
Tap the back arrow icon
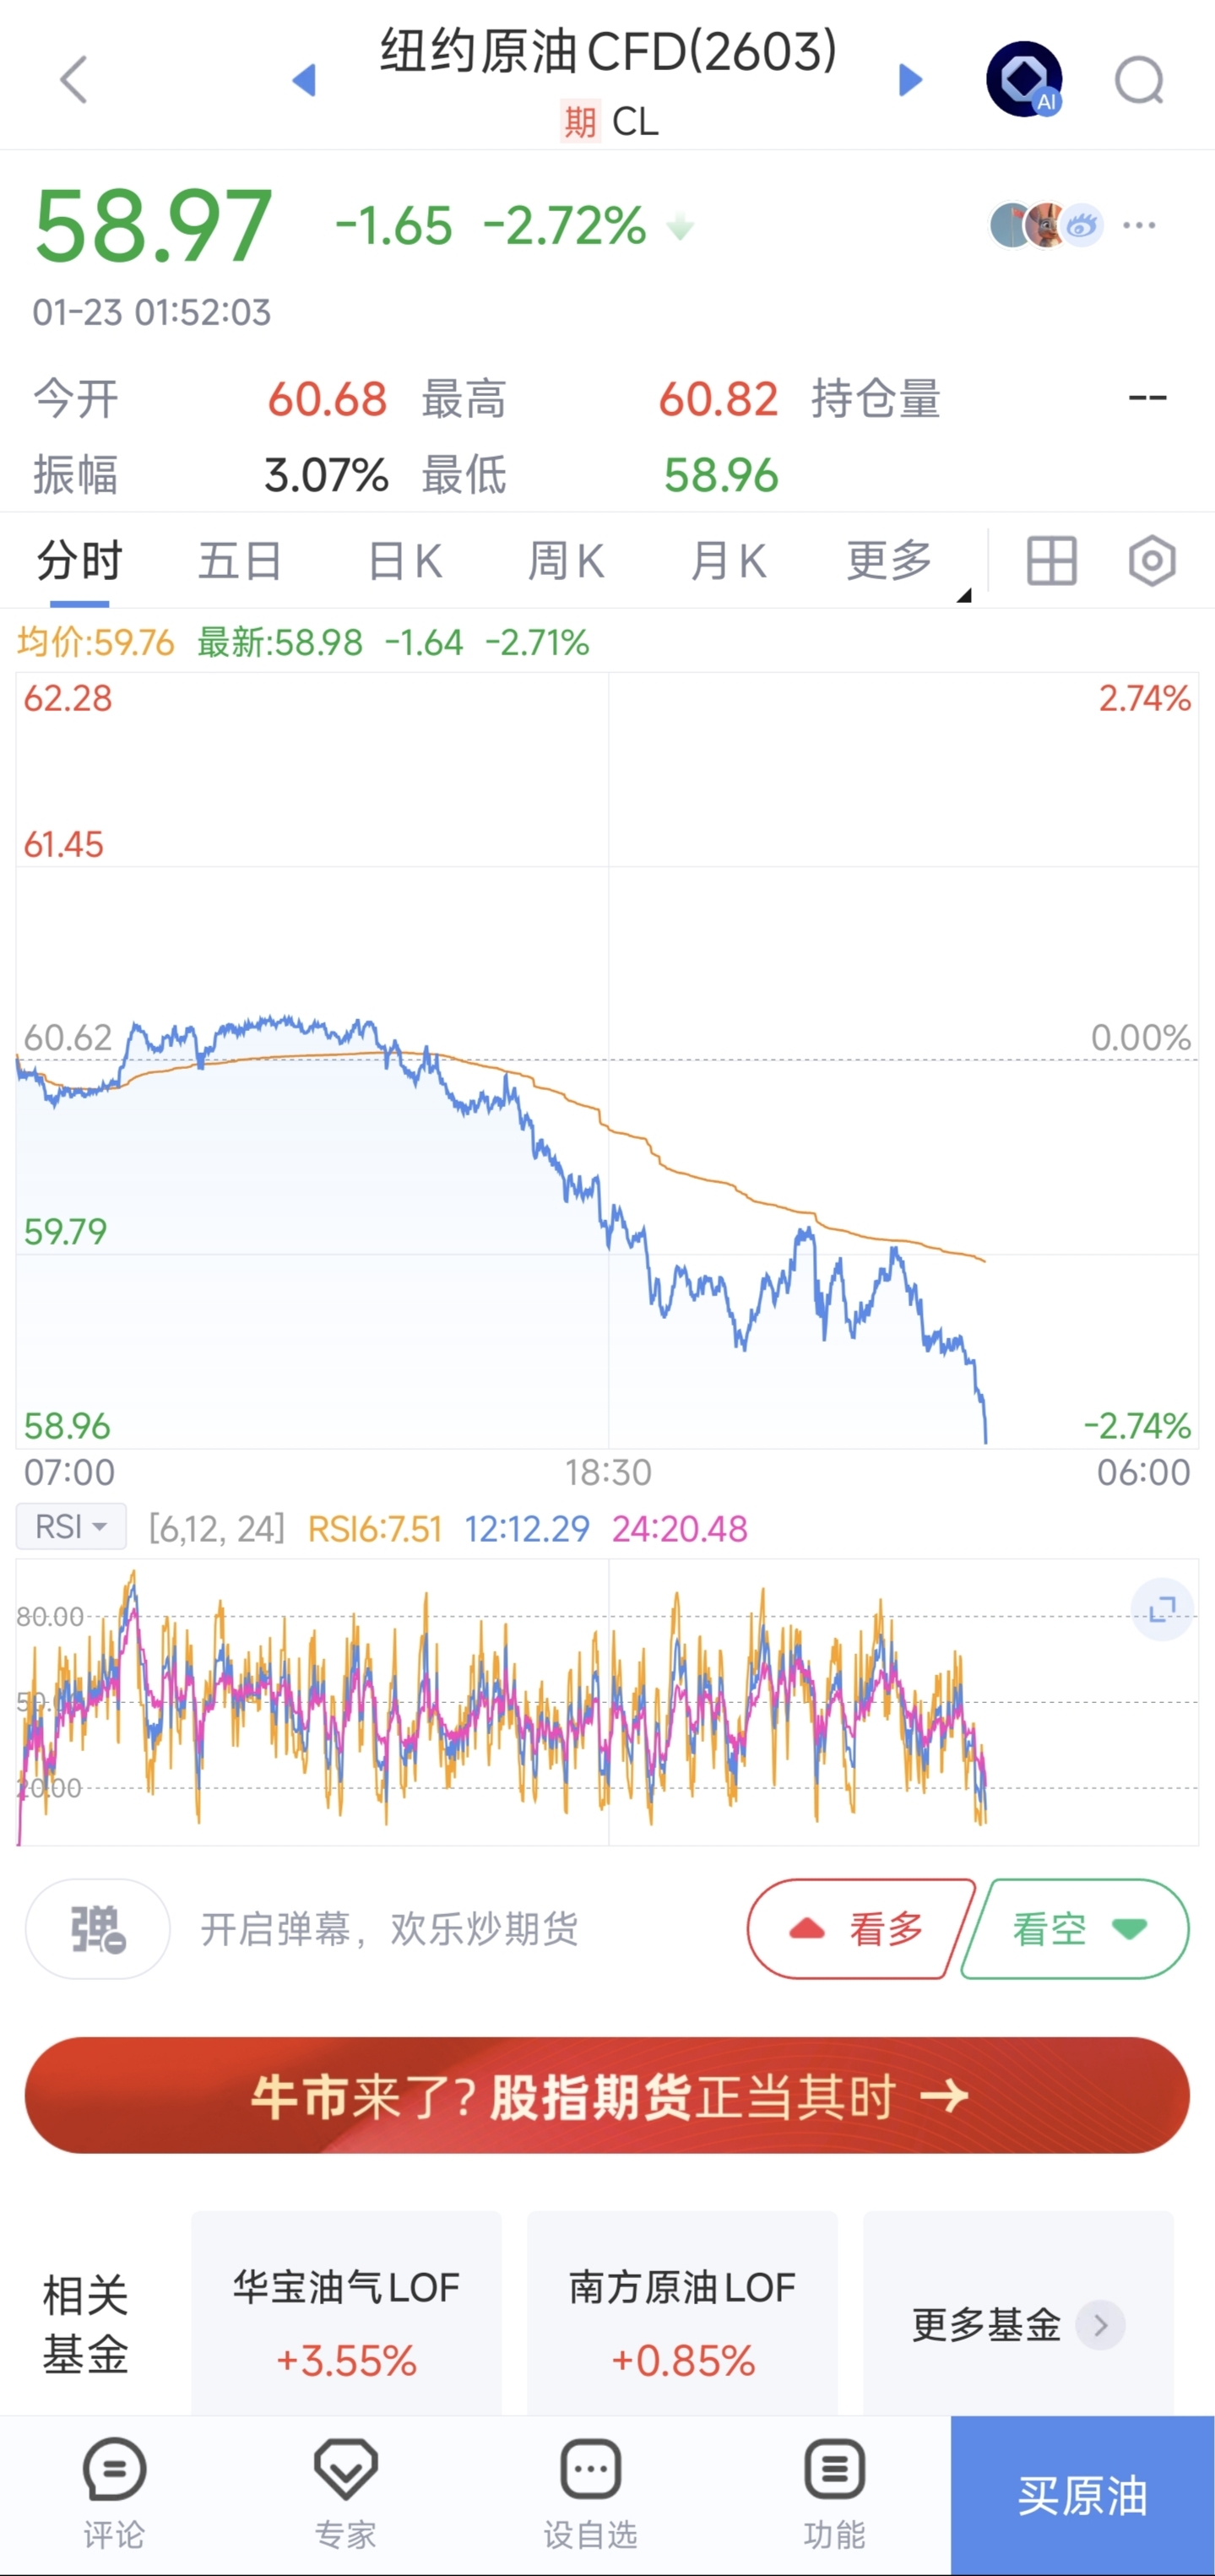(74, 80)
